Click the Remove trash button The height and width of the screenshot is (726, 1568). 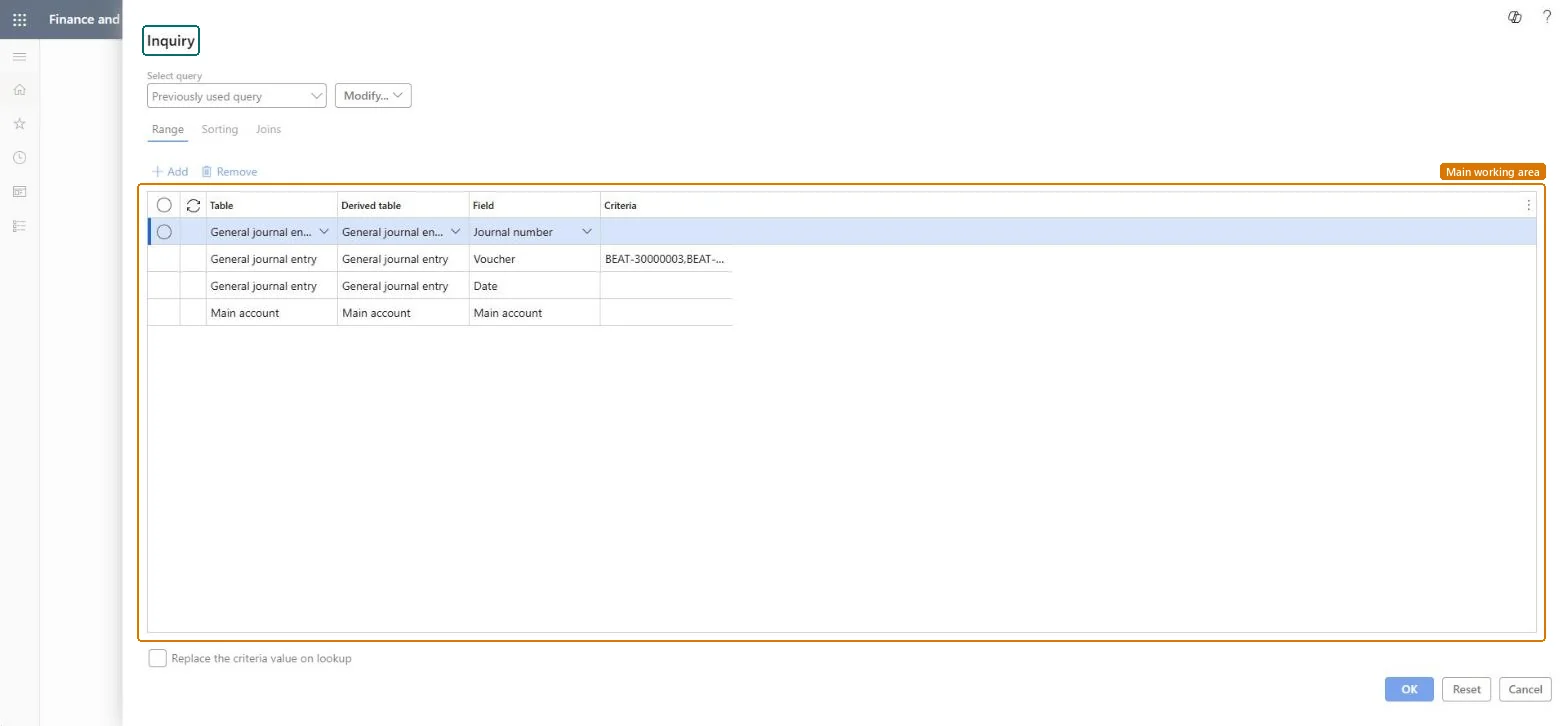[x=229, y=172]
